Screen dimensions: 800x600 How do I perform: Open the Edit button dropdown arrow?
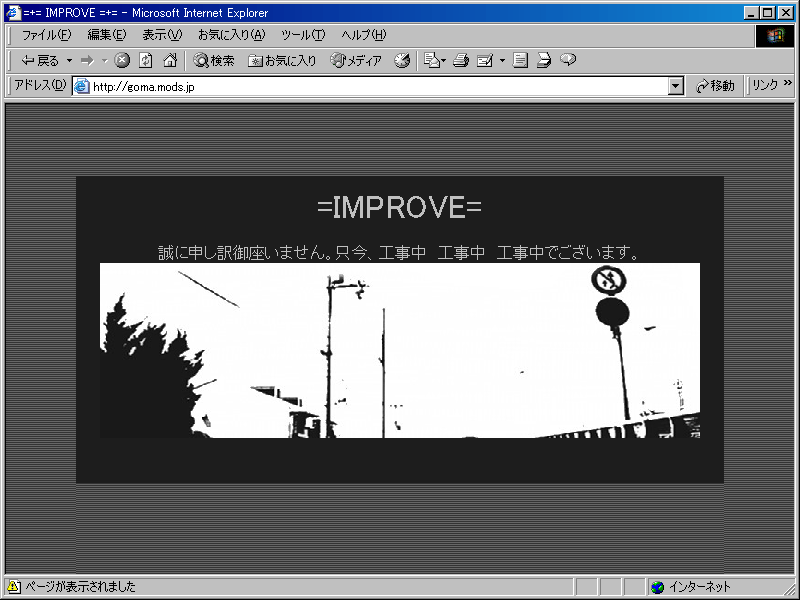tap(502, 61)
